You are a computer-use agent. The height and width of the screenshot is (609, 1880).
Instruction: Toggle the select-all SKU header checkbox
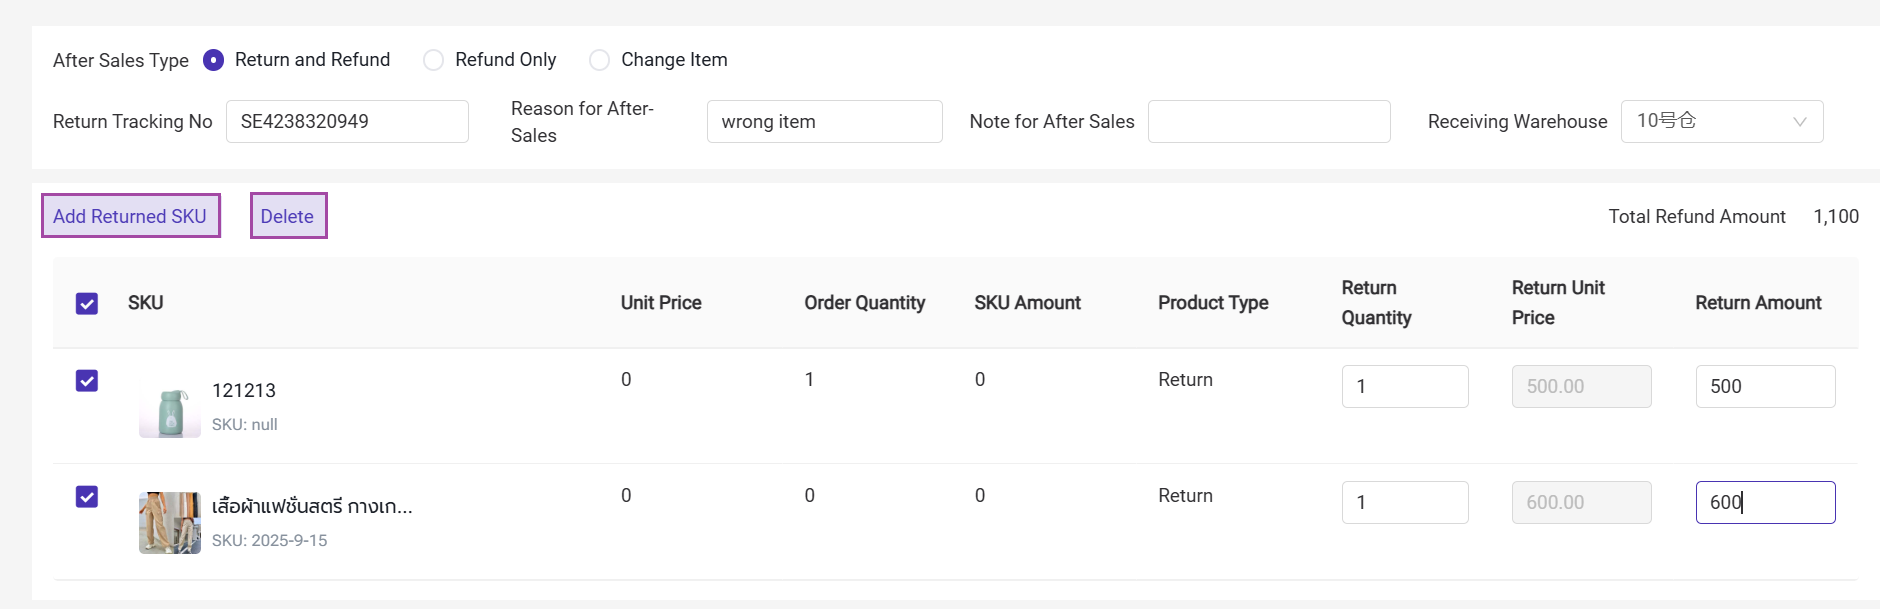[x=87, y=304]
